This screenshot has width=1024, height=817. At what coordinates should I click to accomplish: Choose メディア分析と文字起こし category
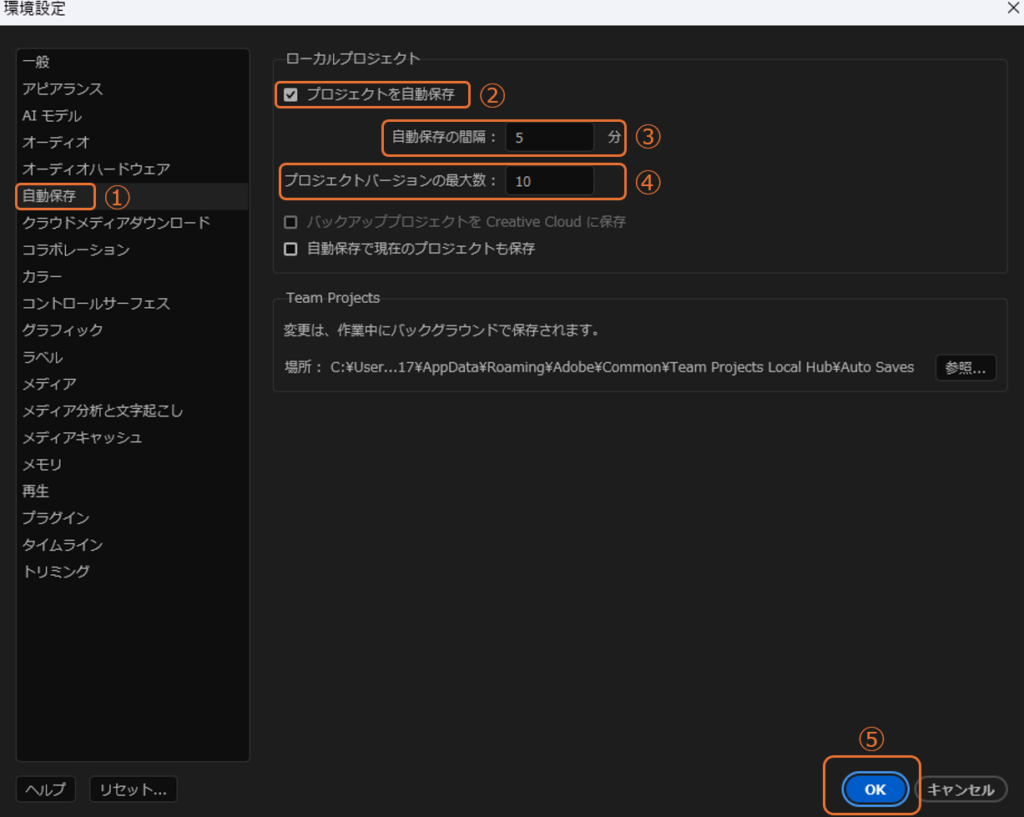coord(102,411)
